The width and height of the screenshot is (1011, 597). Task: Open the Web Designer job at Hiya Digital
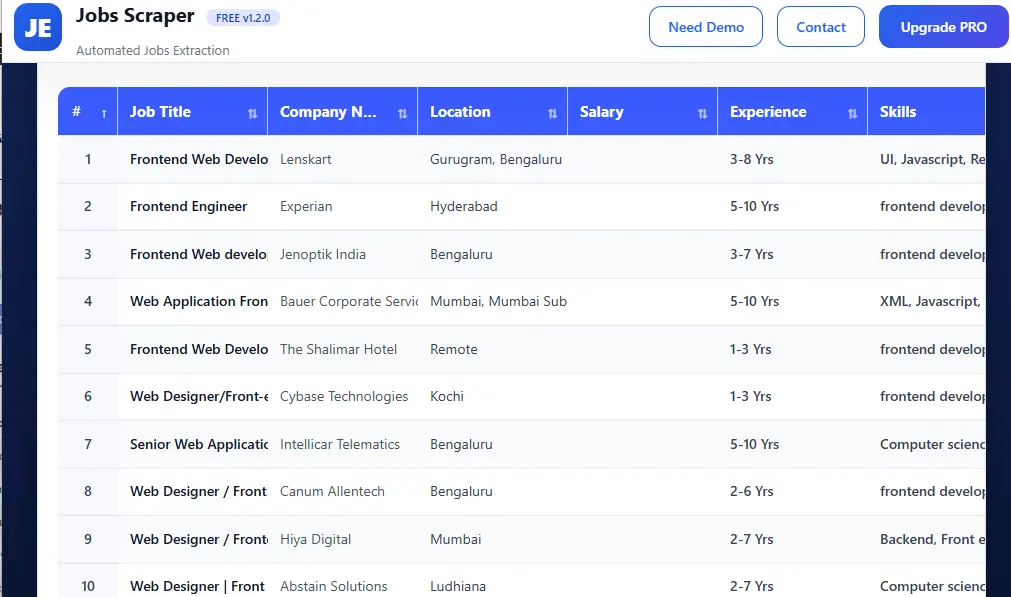(x=198, y=539)
